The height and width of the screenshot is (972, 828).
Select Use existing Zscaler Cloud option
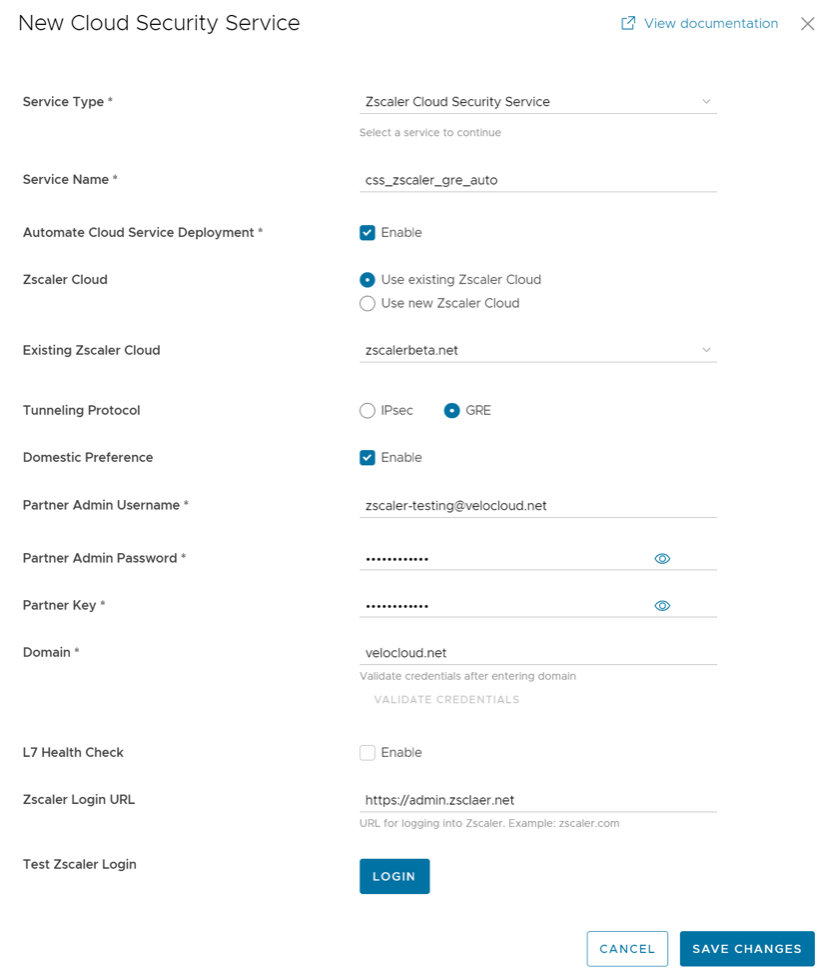click(368, 280)
